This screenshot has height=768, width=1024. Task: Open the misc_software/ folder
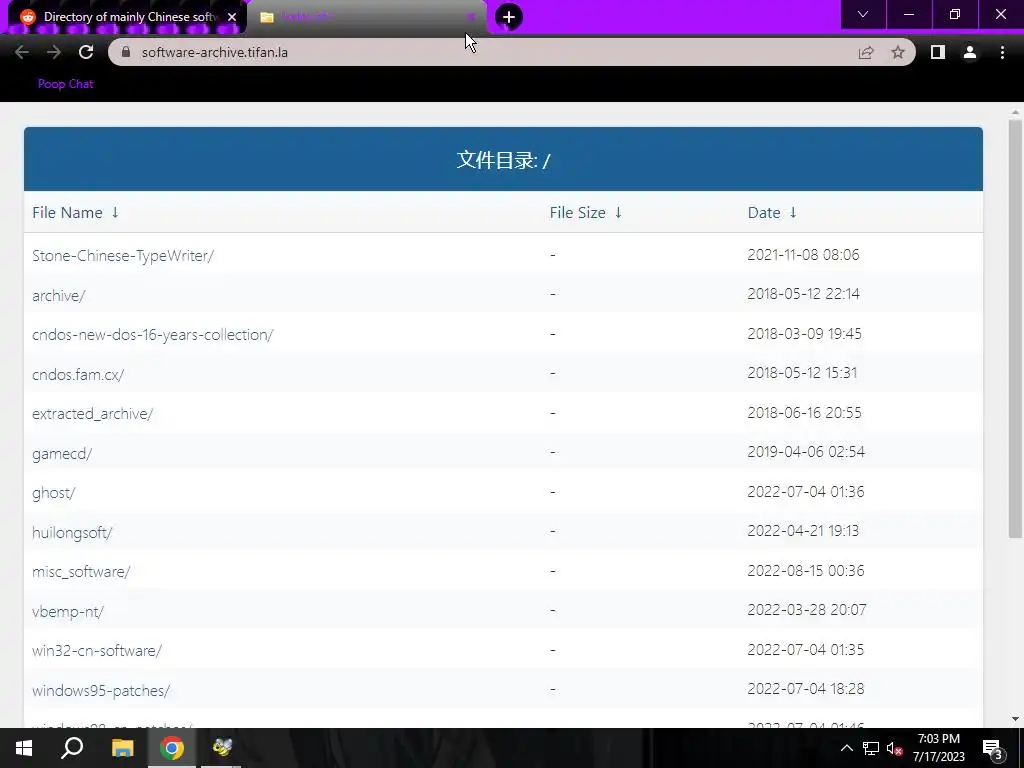coord(81,571)
